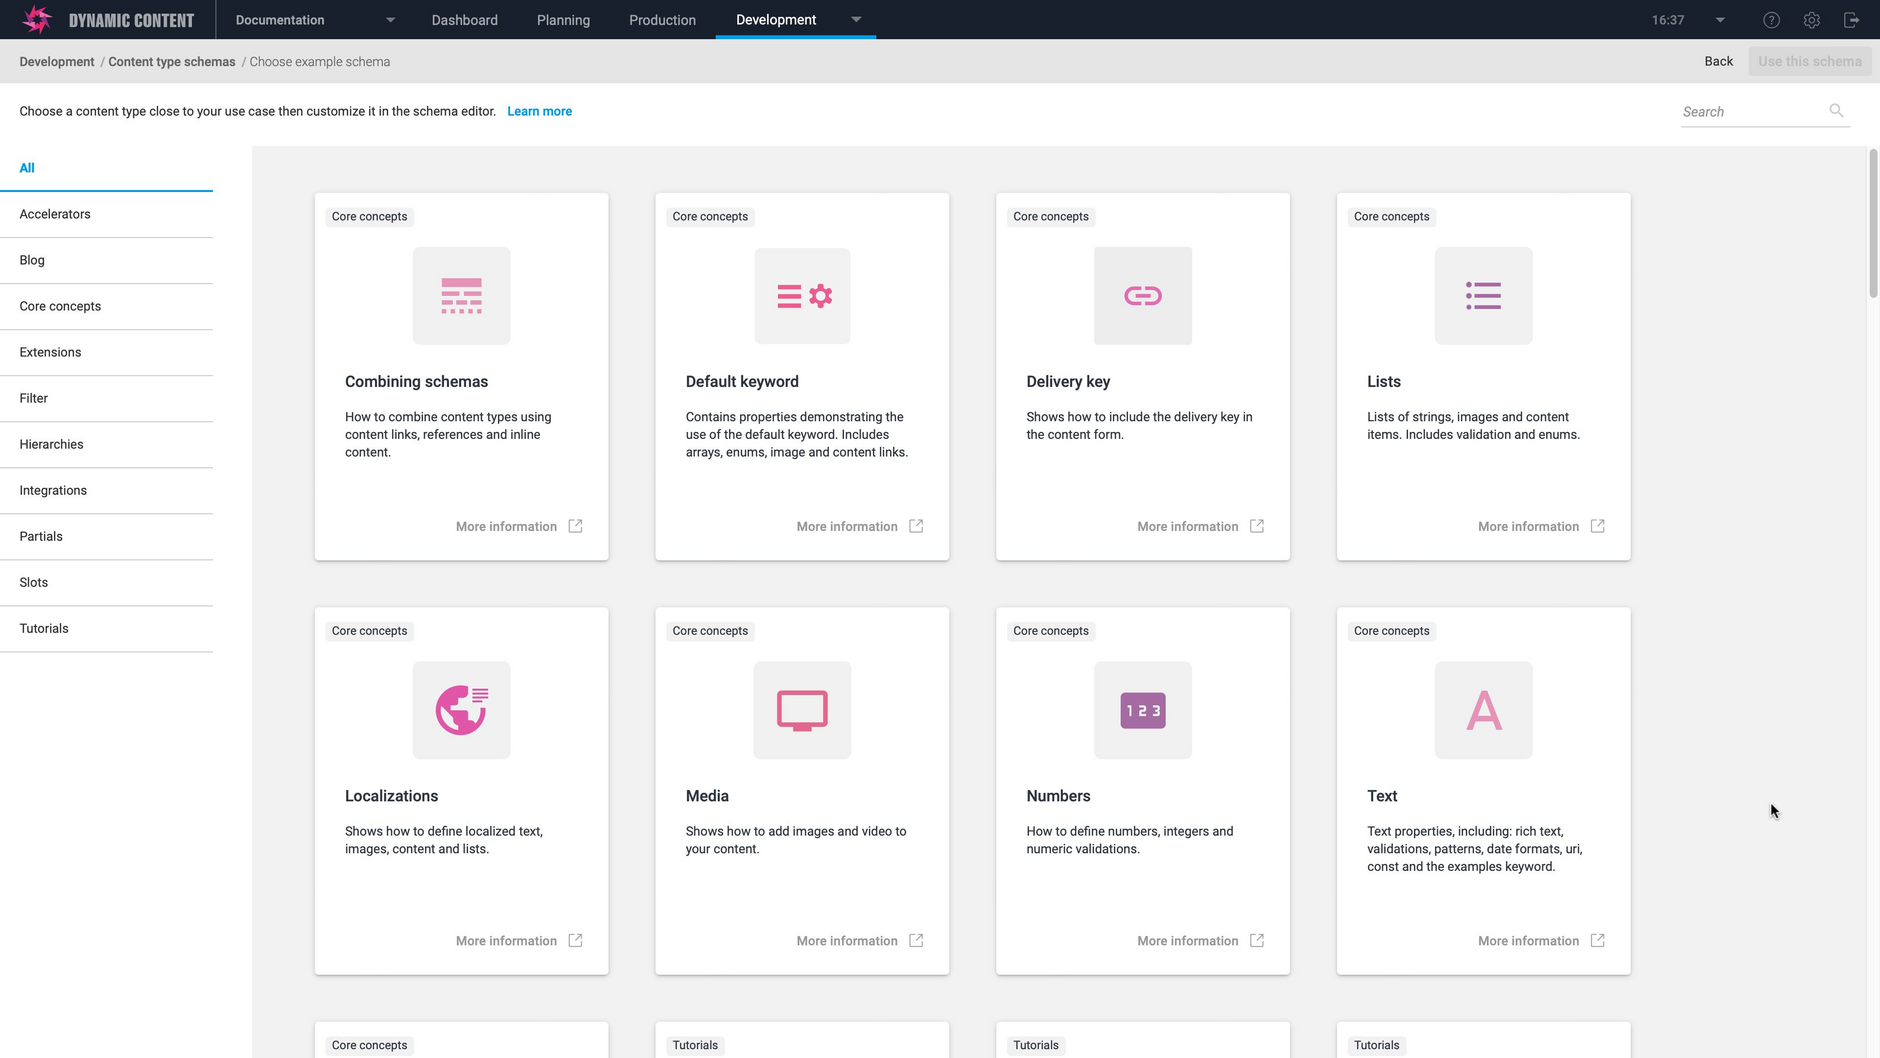Go to the Dashboard tab
The height and width of the screenshot is (1058, 1880).
coord(464,20)
